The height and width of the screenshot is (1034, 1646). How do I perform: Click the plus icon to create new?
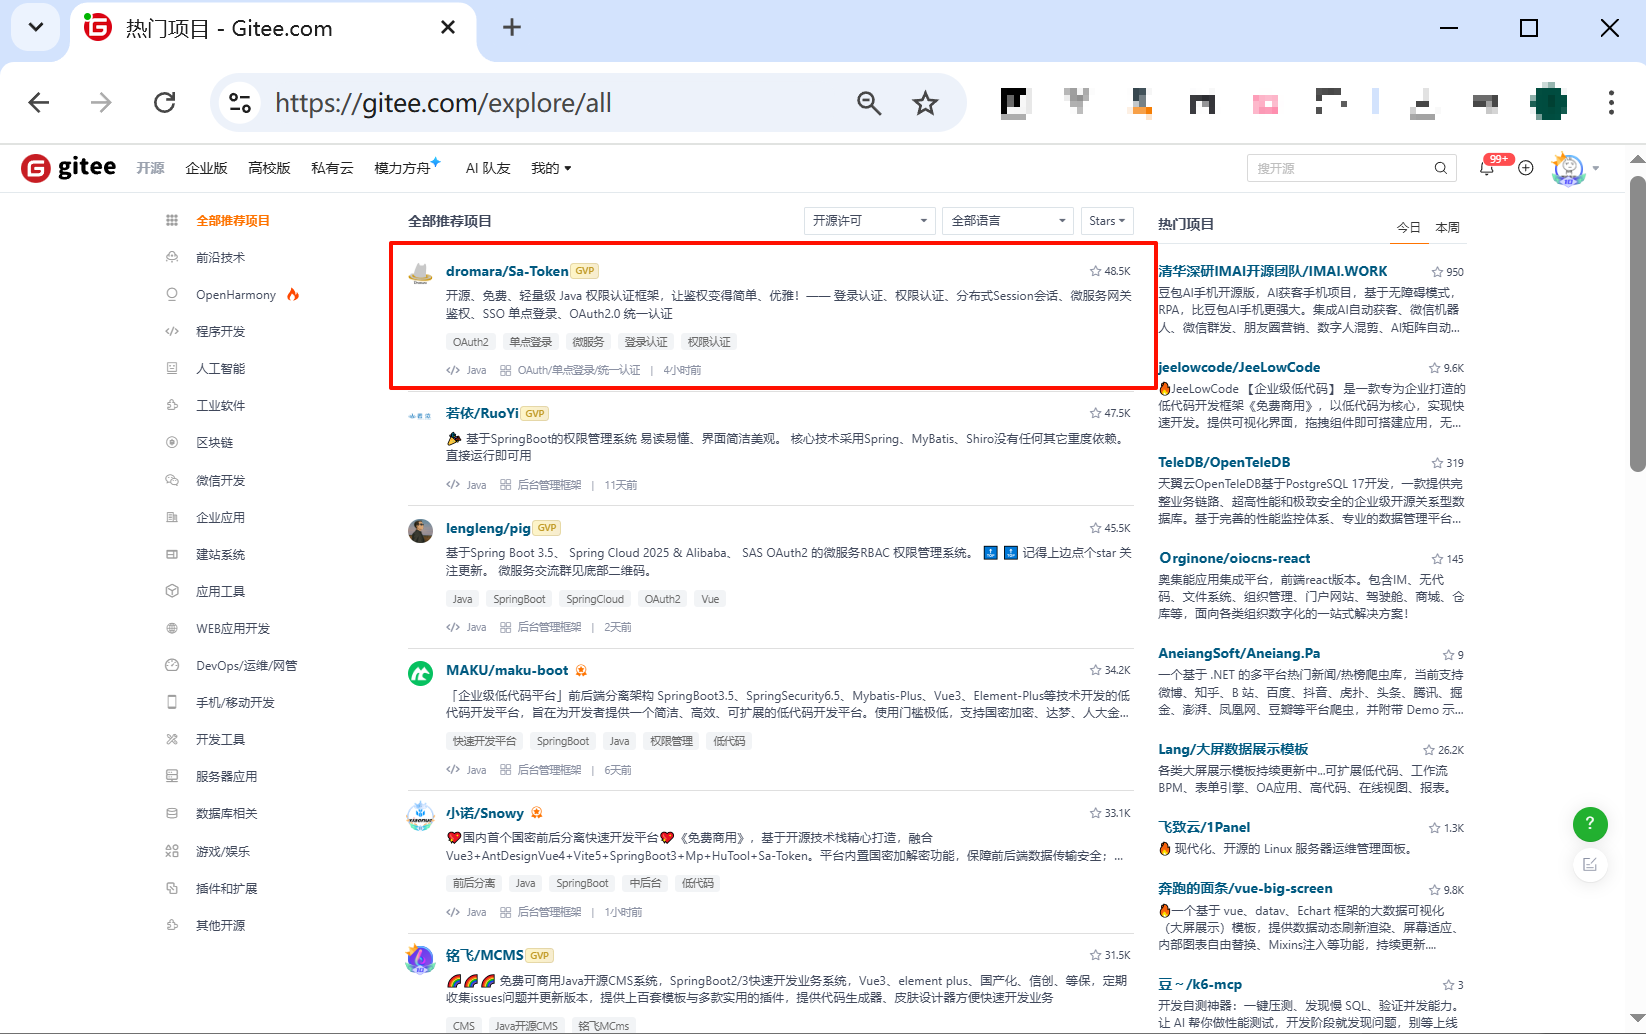[1525, 168]
